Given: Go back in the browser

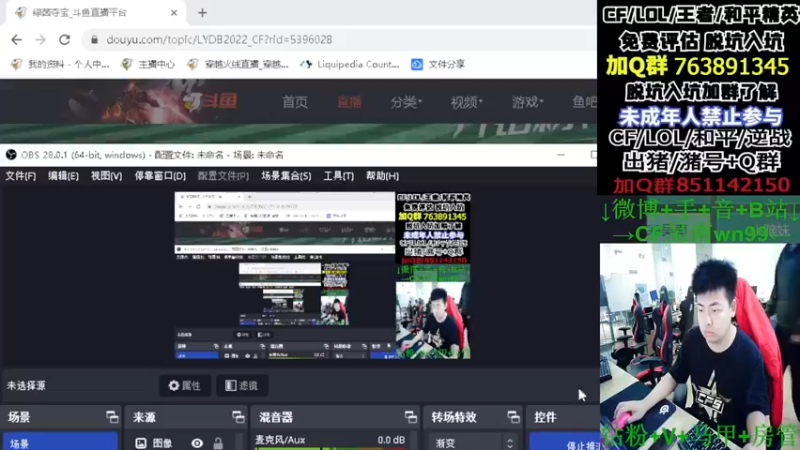Looking at the screenshot, I should click(16, 40).
